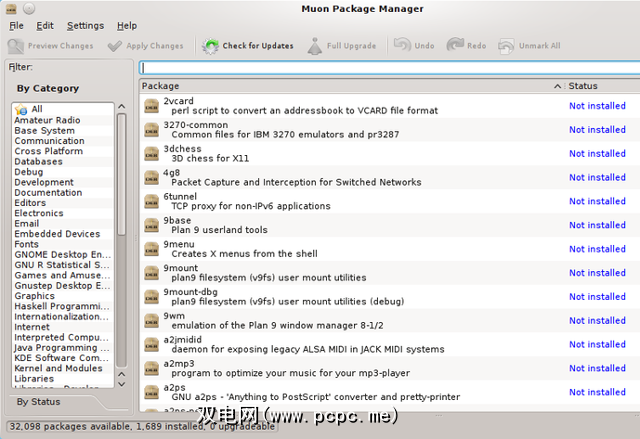Select the By Category filter tab
The height and width of the screenshot is (439, 640).
point(48,88)
